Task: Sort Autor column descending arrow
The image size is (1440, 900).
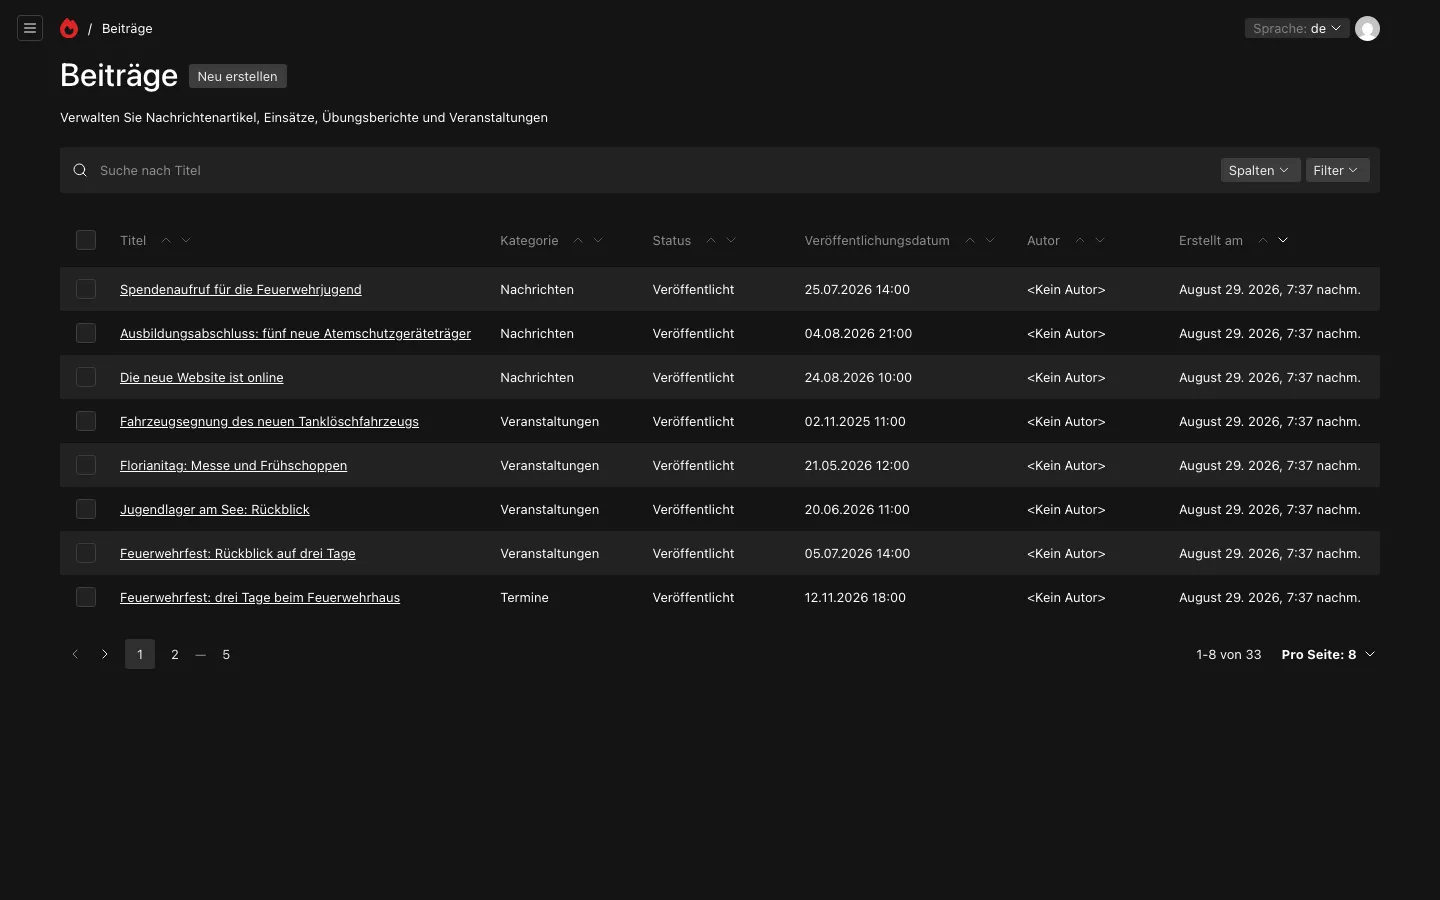Action: pos(1100,240)
